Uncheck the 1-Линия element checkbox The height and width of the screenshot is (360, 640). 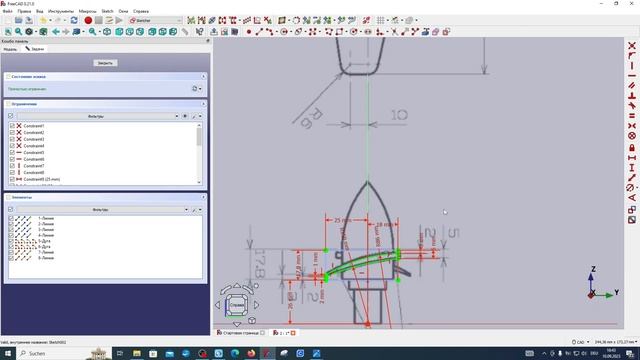coord(11,218)
